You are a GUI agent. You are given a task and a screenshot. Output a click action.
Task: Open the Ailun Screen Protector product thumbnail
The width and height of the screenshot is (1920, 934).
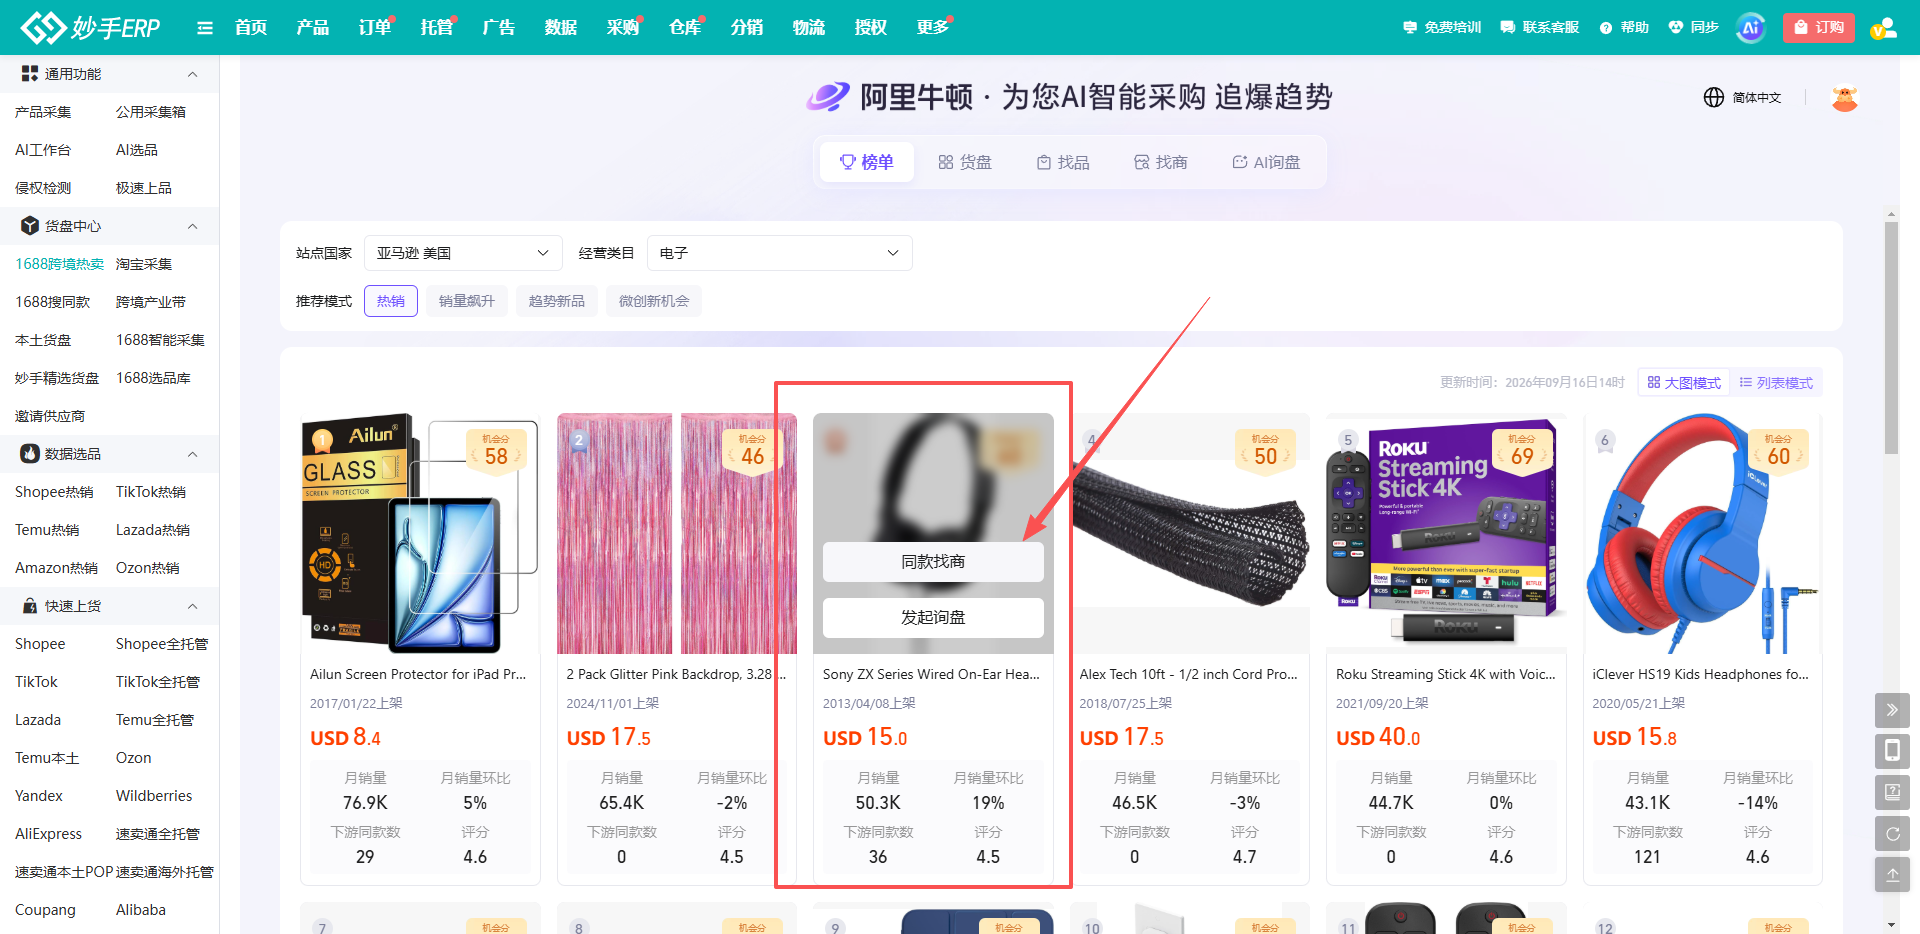point(420,533)
